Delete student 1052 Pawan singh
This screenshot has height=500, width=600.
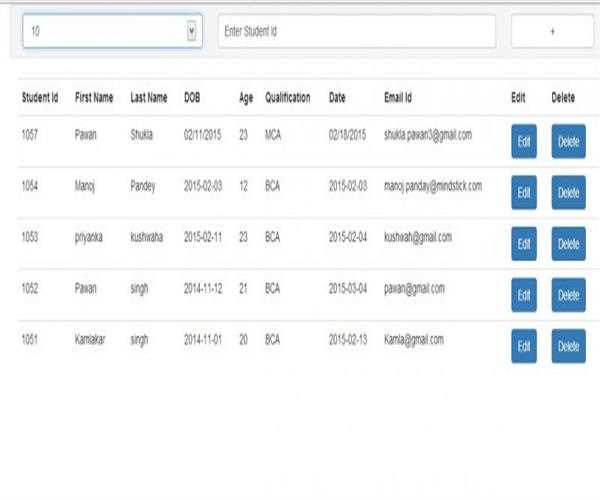click(x=568, y=295)
